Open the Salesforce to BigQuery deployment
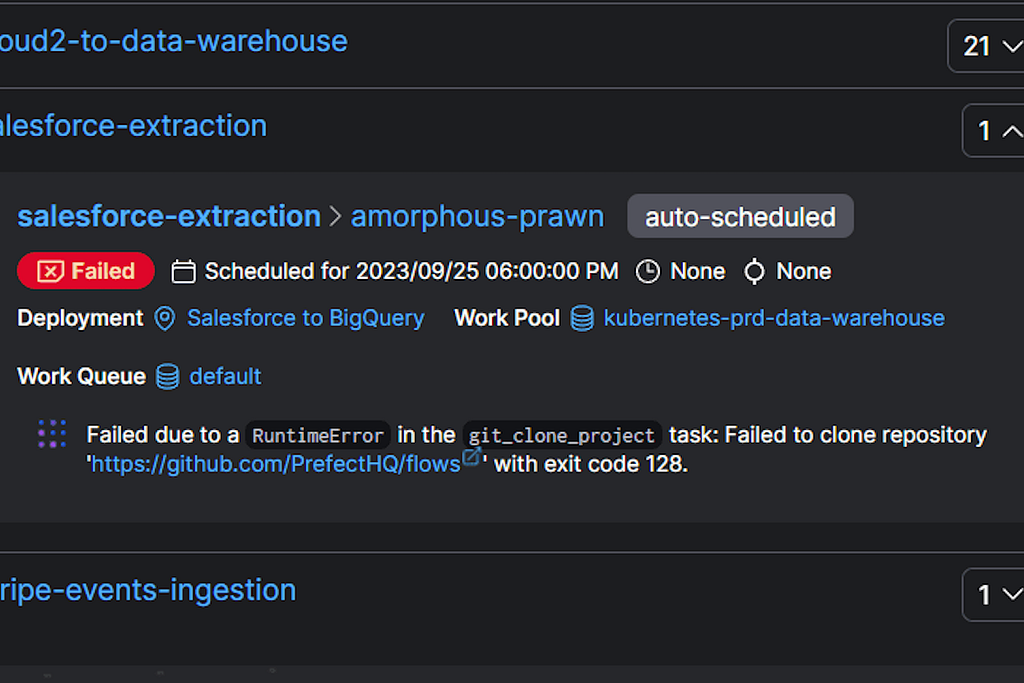 (306, 318)
